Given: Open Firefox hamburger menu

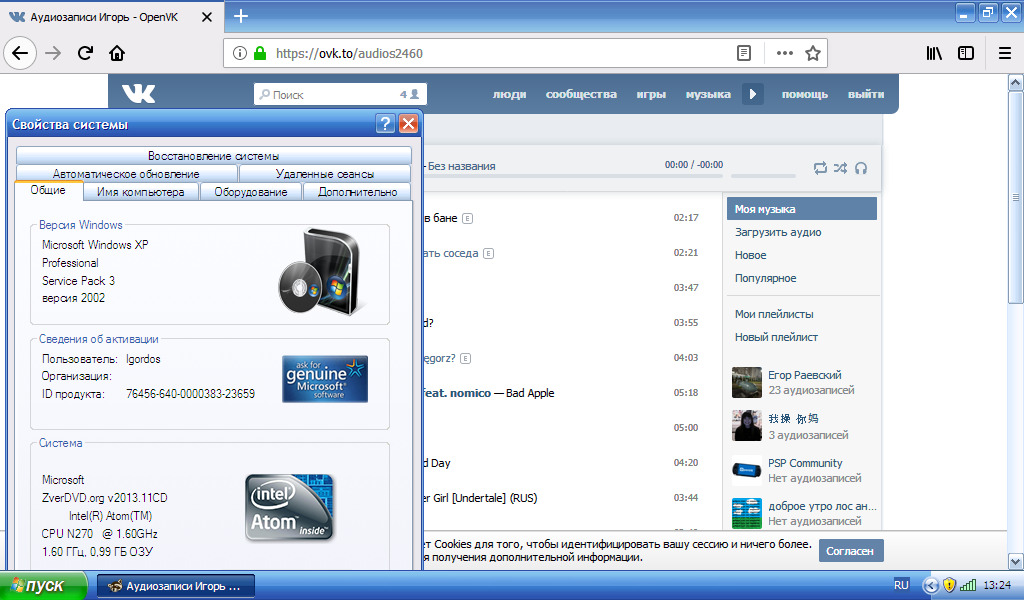Looking at the screenshot, I should [x=1004, y=53].
